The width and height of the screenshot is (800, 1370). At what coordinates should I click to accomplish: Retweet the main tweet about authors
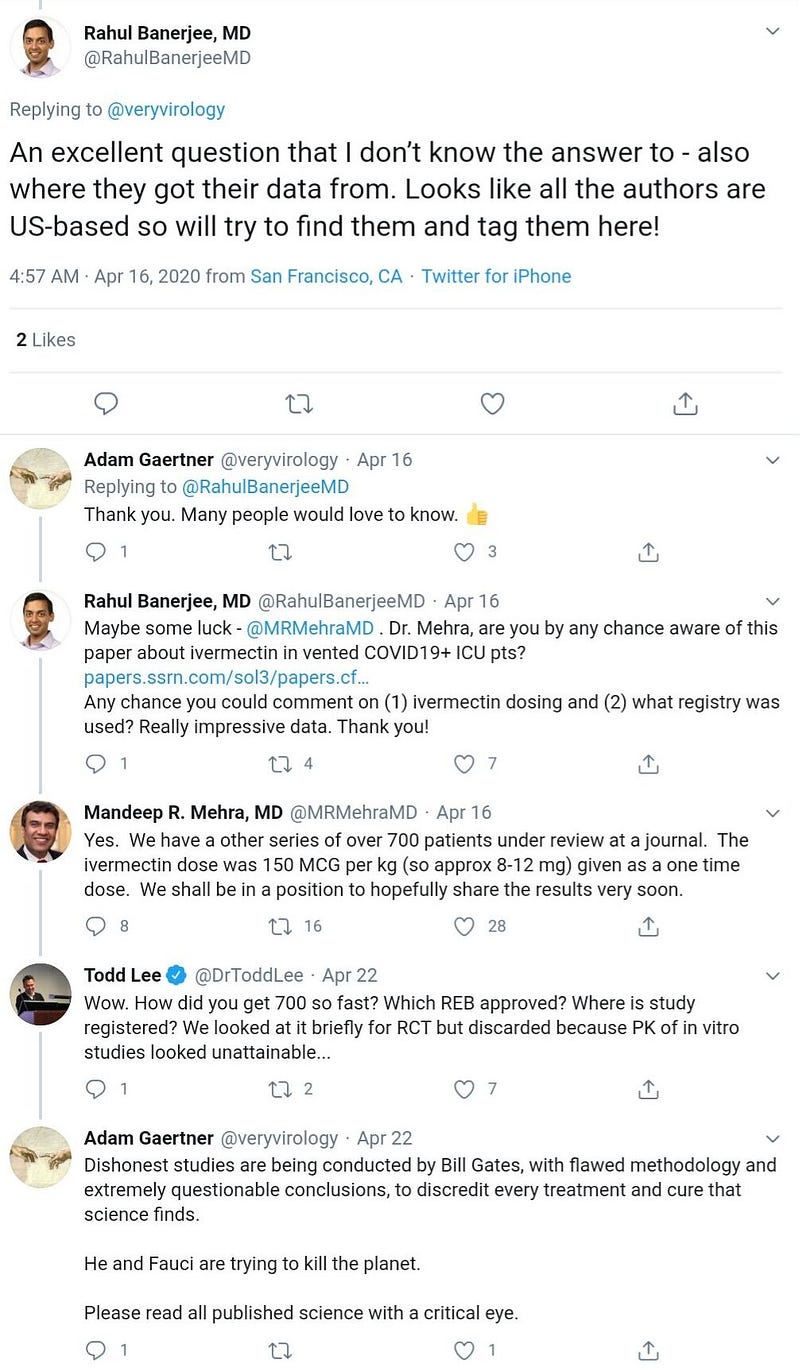tap(298, 403)
